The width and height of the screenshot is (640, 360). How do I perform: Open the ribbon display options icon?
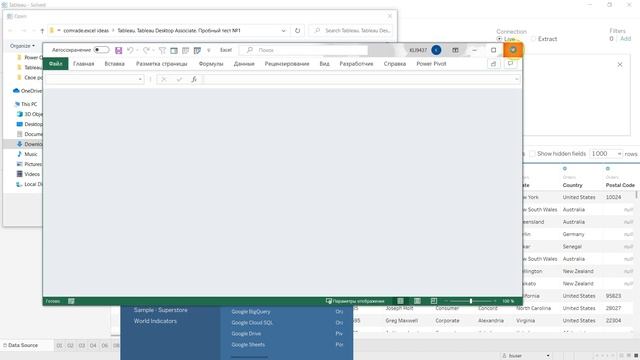pos(455,50)
